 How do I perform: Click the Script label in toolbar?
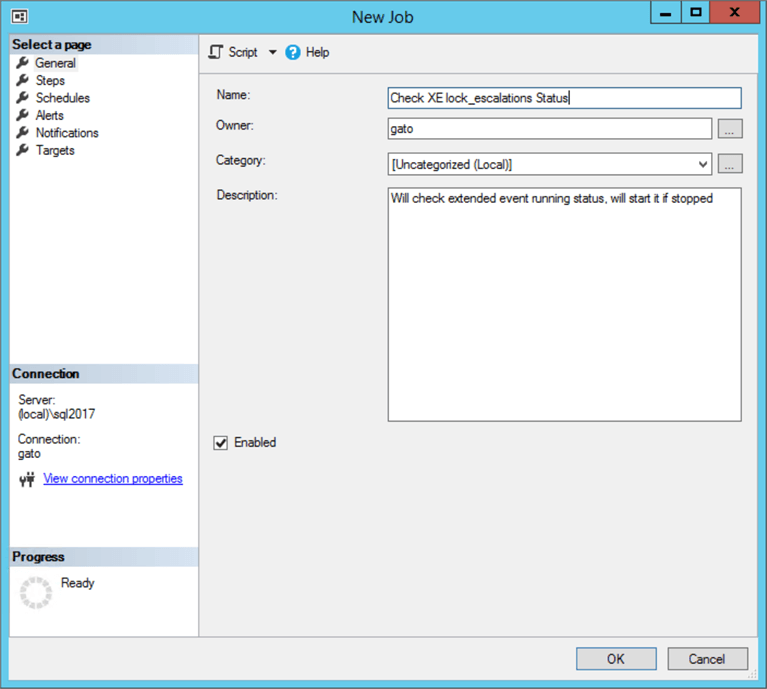[243, 52]
